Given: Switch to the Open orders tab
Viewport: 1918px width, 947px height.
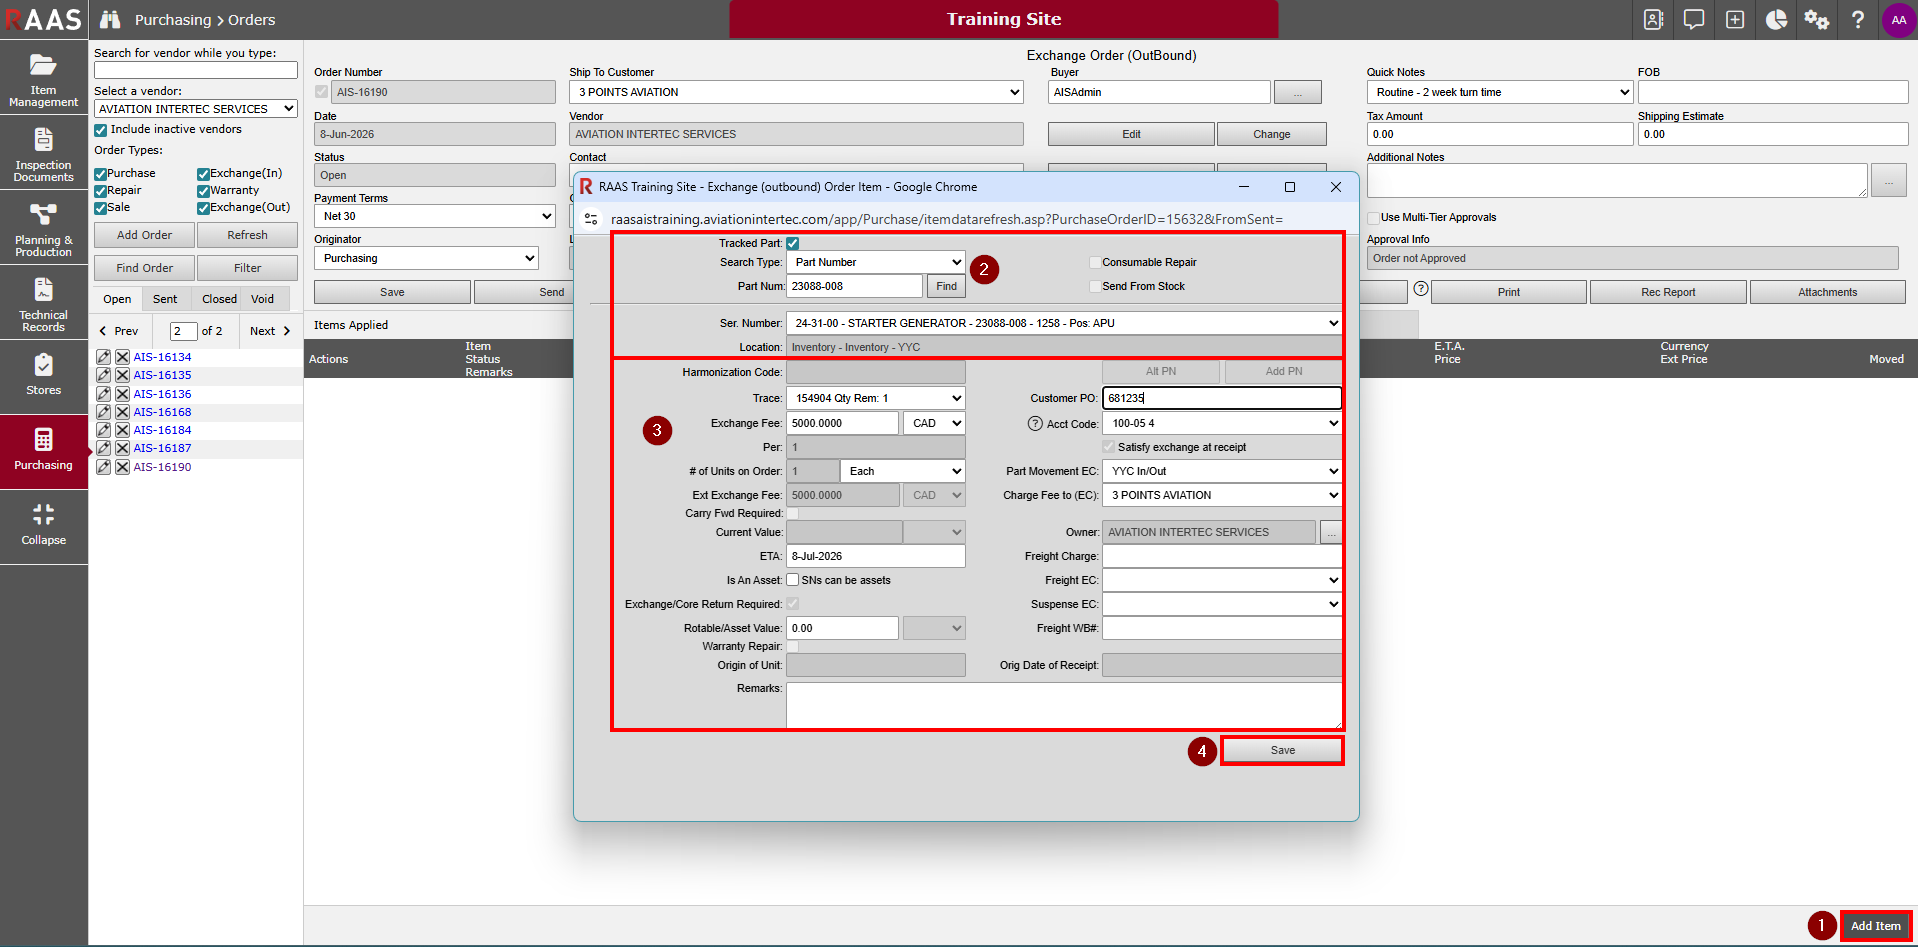Looking at the screenshot, I should (117, 299).
